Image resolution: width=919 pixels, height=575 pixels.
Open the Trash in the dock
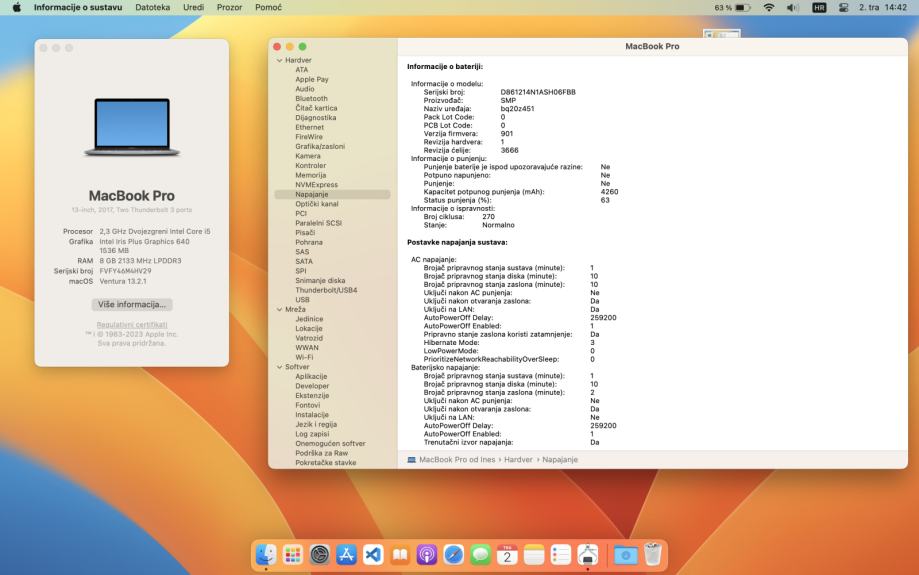[x=653, y=554]
